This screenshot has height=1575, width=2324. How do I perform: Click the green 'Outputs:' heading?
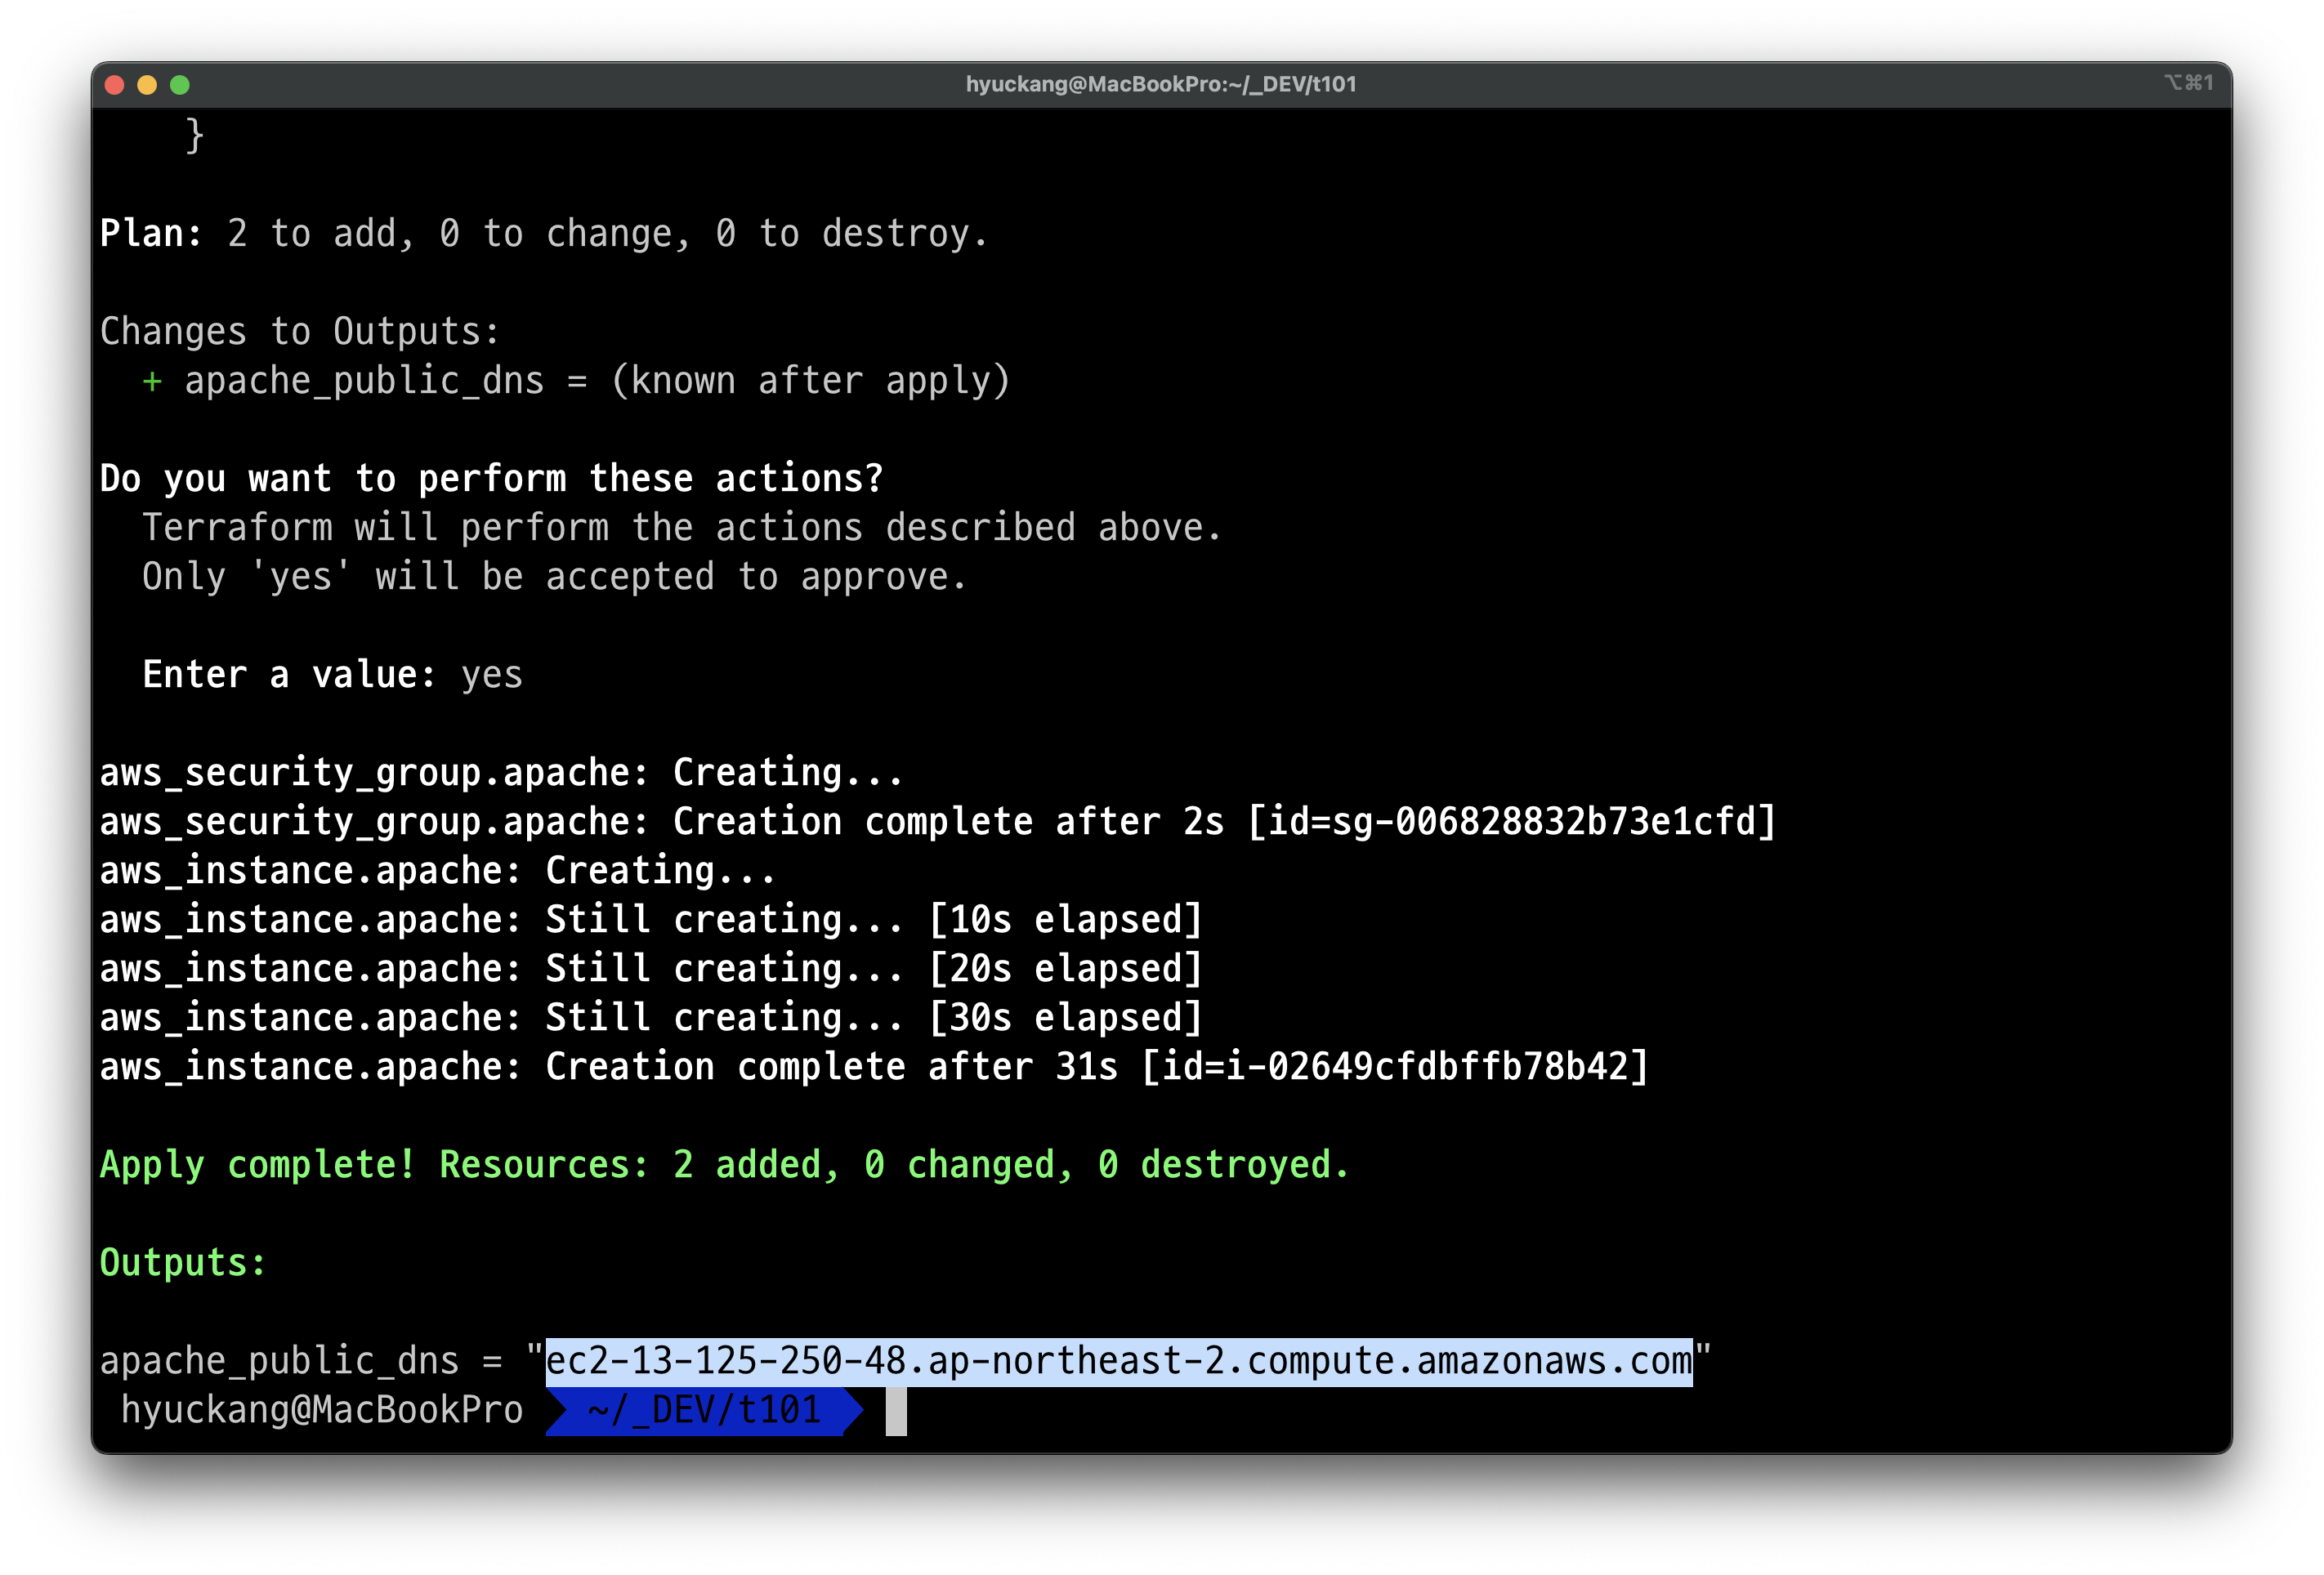pyautogui.click(x=183, y=1263)
